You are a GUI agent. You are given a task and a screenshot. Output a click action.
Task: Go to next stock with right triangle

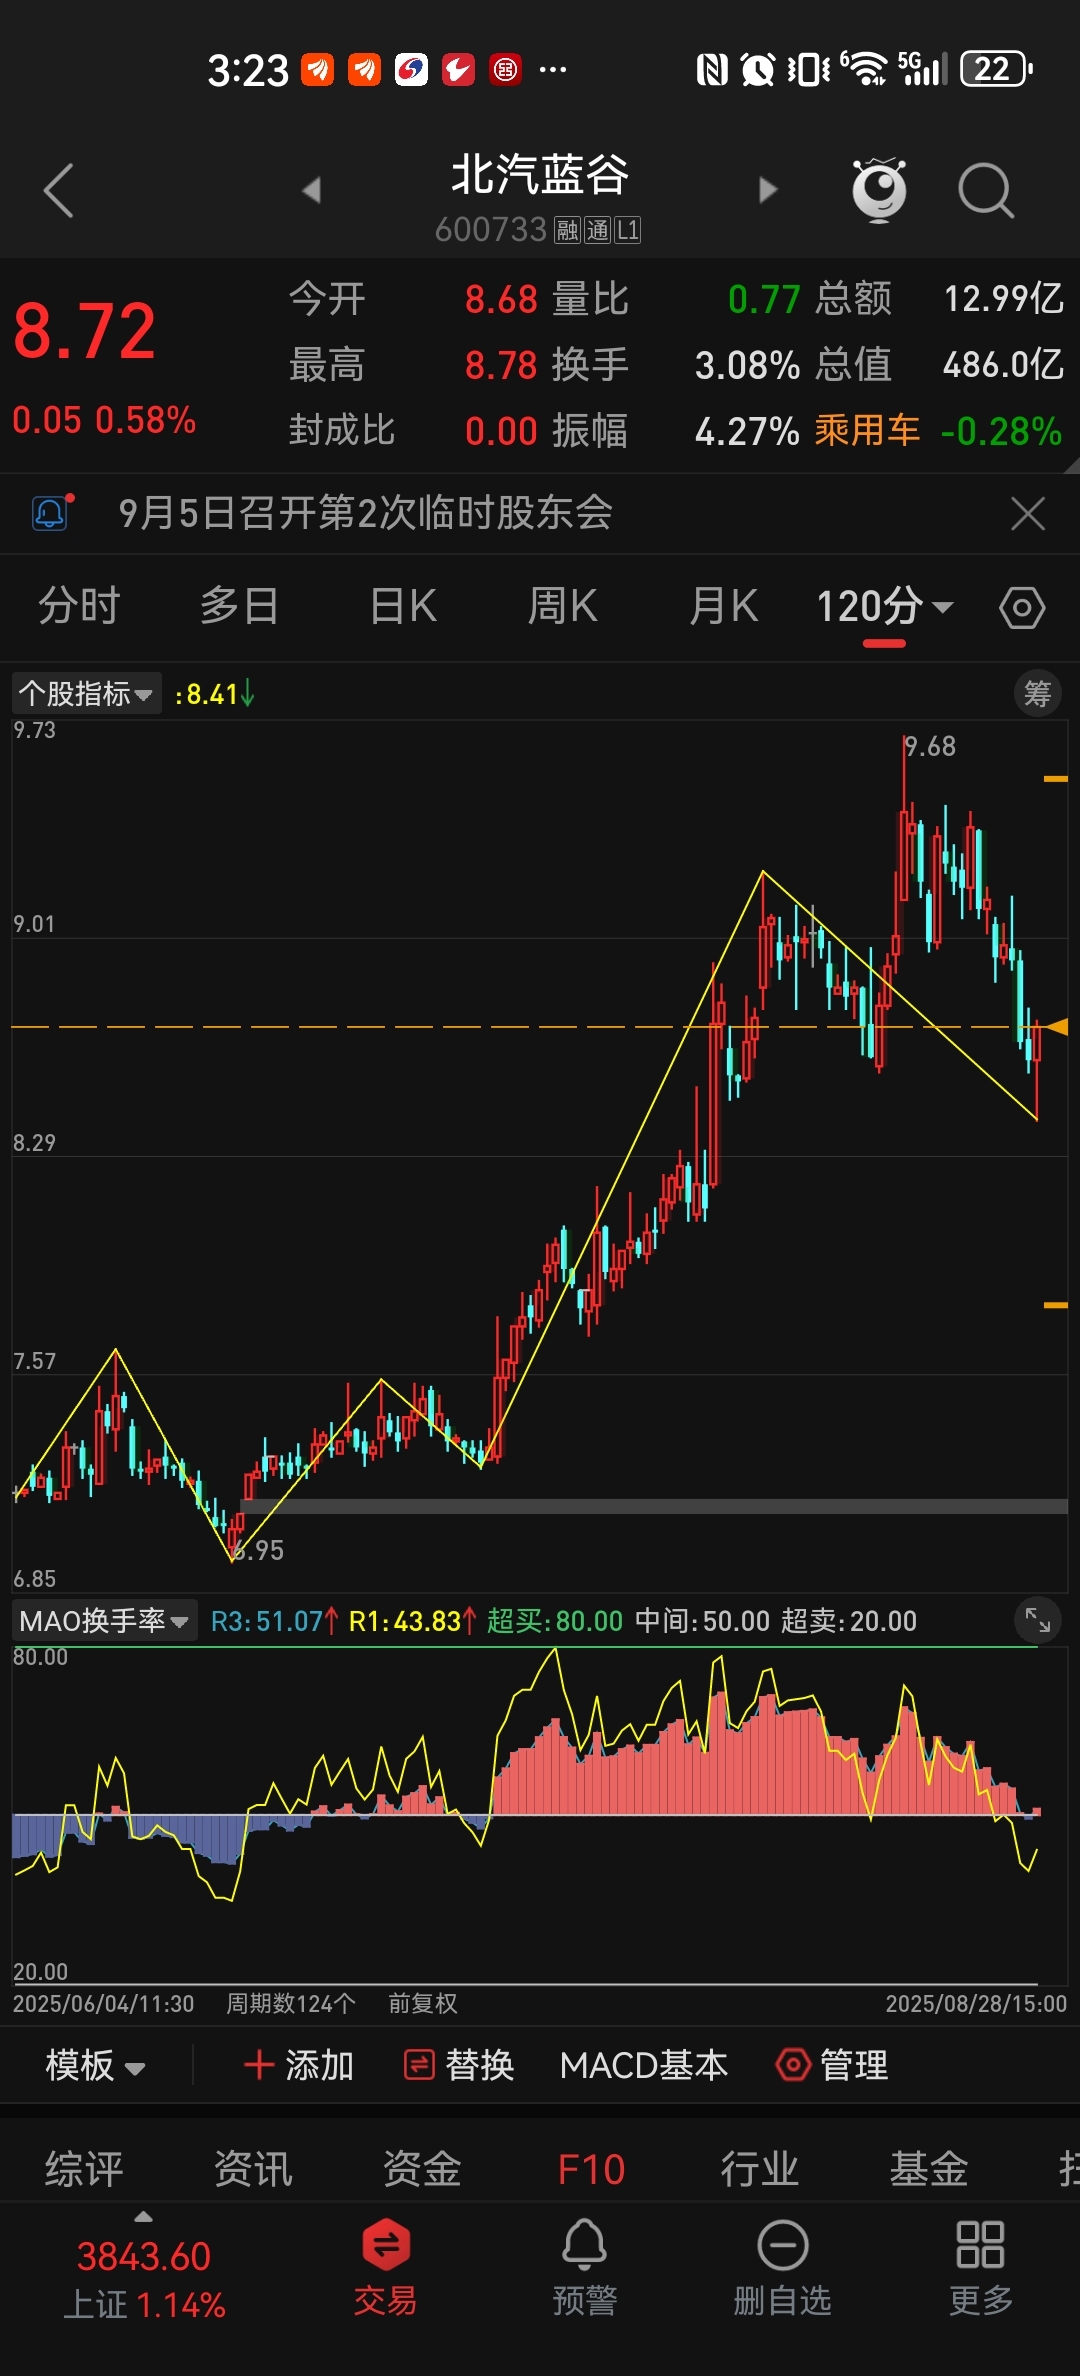pyautogui.click(x=768, y=190)
